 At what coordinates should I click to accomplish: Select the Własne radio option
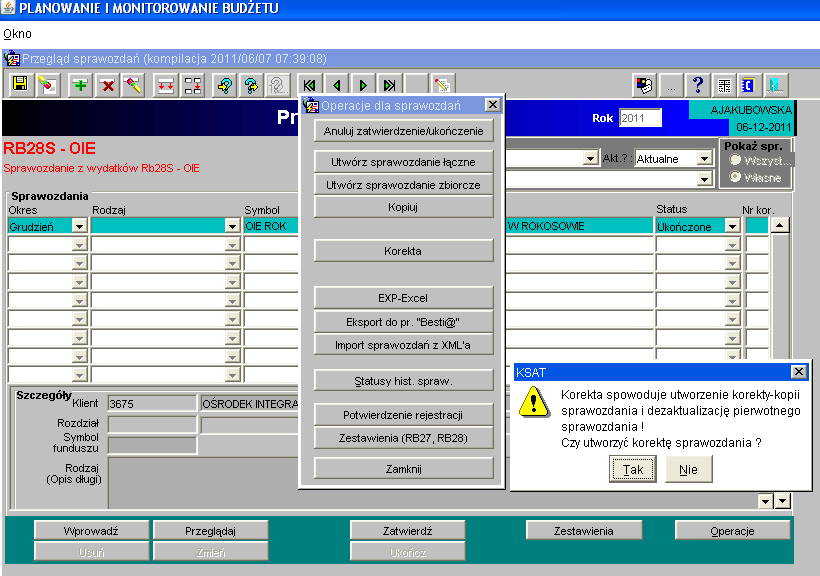(735, 177)
